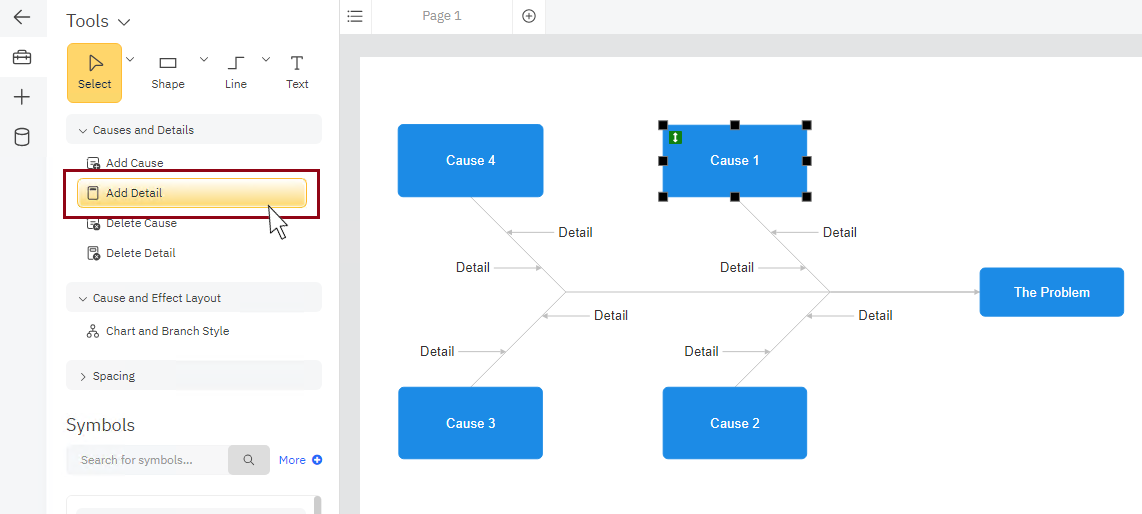Open the pages list icon
1142x514 pixels.
coord(355,16)
